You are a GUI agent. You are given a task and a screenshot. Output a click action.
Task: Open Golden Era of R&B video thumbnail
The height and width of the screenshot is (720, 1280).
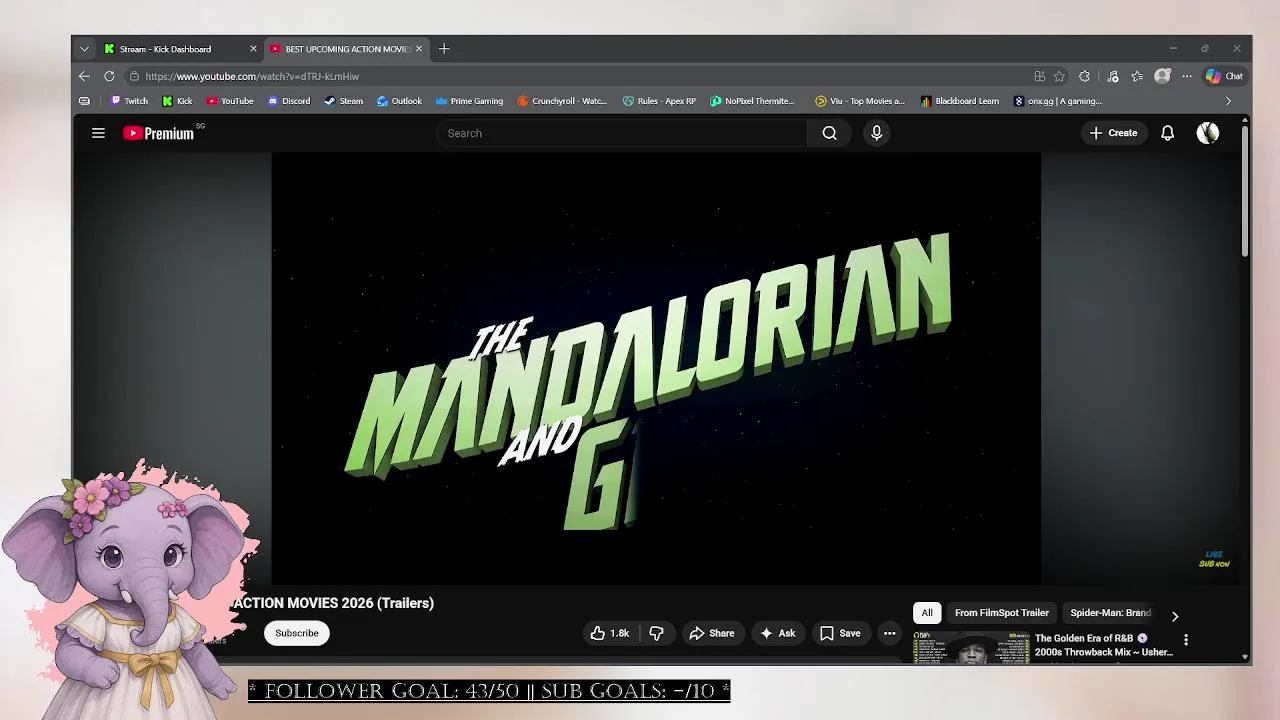click(971, 647)
